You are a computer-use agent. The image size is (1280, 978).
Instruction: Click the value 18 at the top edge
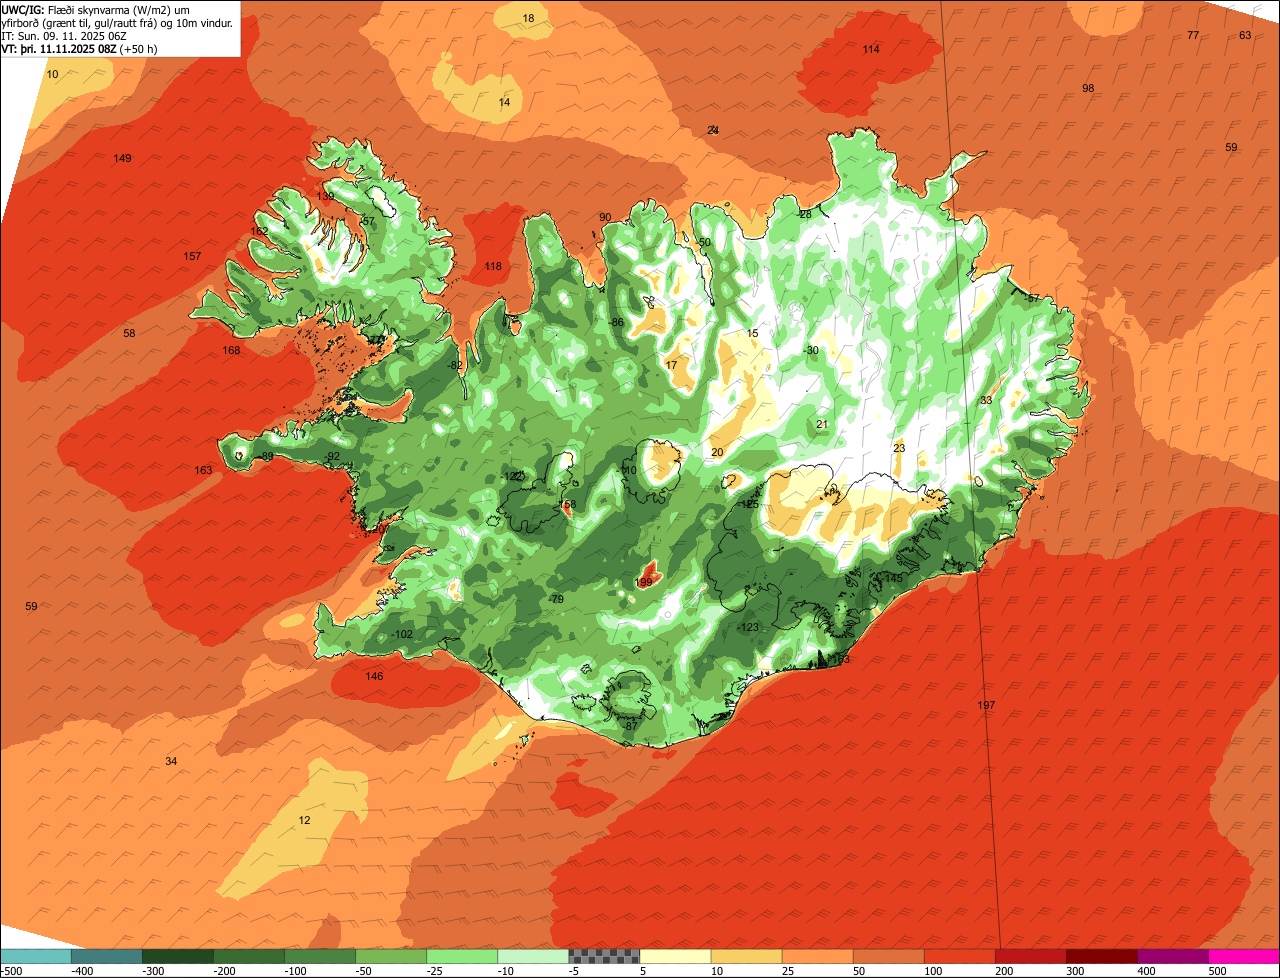coord(528,18)
